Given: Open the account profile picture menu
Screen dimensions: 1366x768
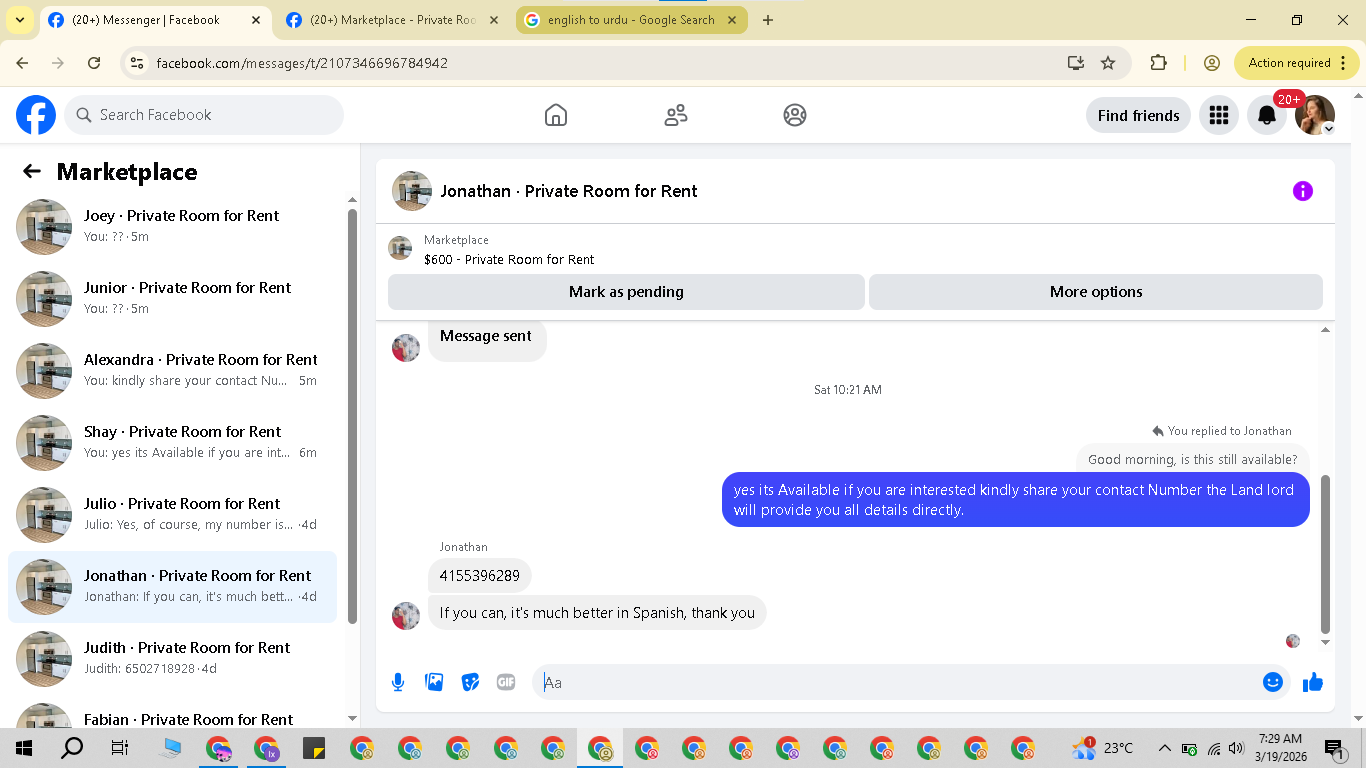Looking at the screenshot, I should tap(1315, 115).
